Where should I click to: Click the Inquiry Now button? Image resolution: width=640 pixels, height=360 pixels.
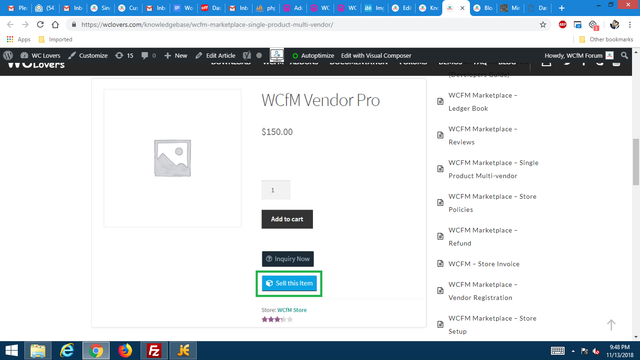click(x=288, y=259)
